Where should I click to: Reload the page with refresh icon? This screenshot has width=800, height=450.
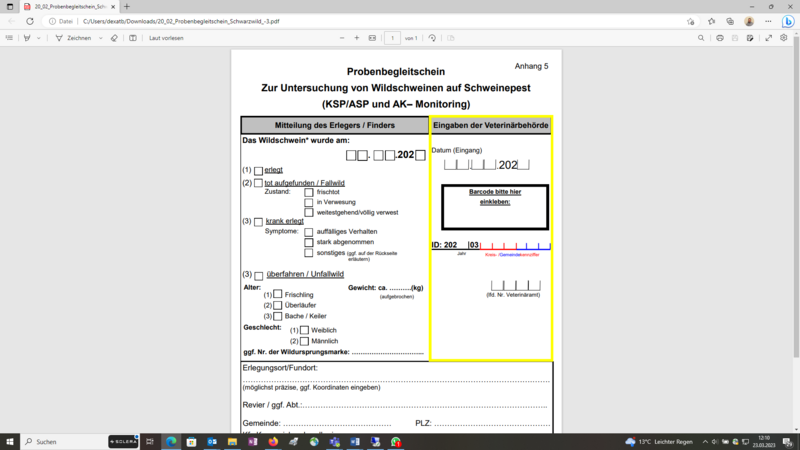[x=30, y=21]
